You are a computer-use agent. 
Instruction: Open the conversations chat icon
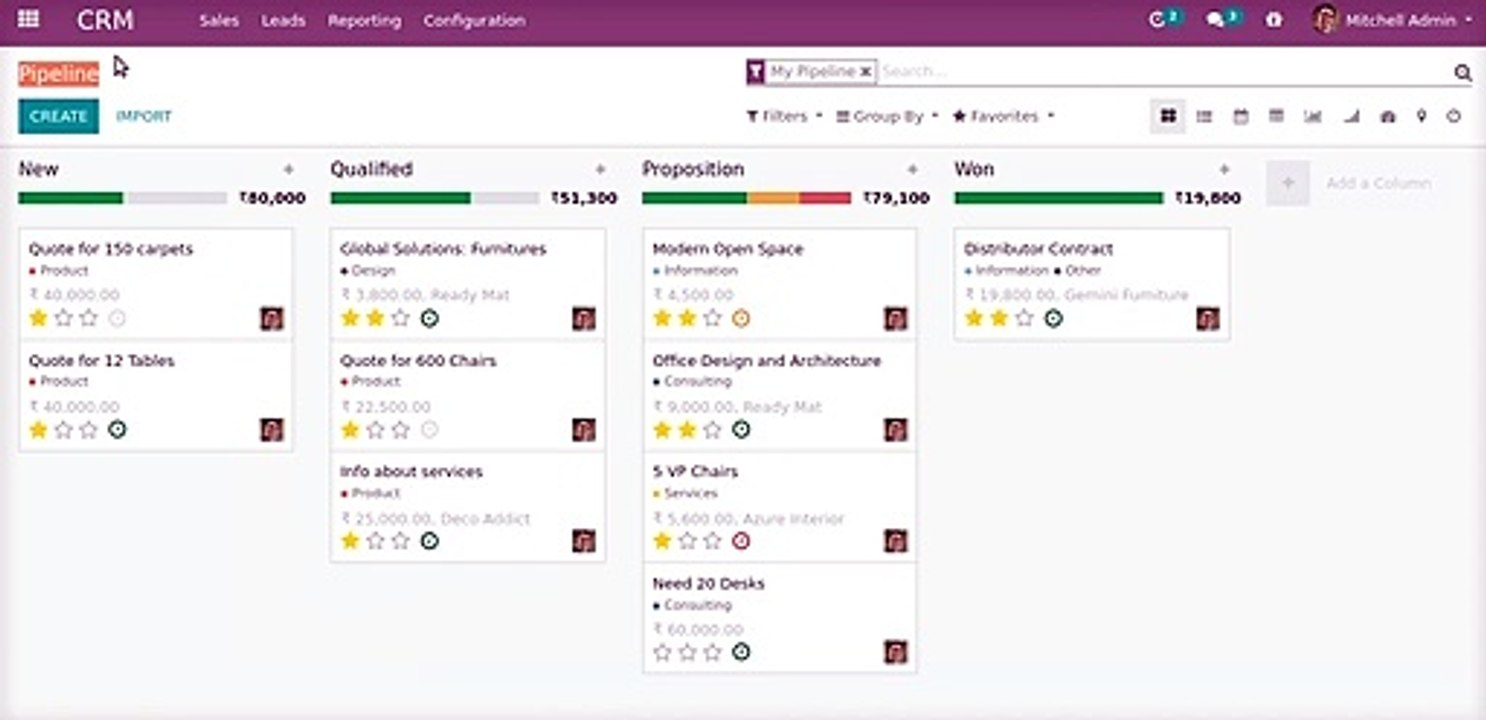(x=1215, y=20)
